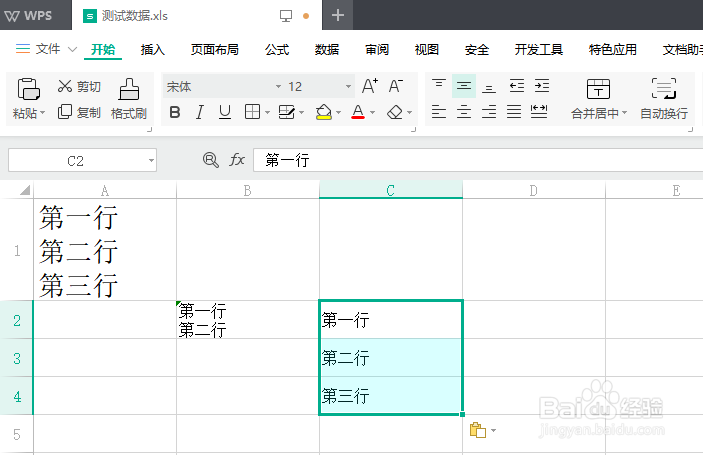The image size is (703, 455).
Task: Switch to the 页面布局 tab
Action: click(214, 49)
